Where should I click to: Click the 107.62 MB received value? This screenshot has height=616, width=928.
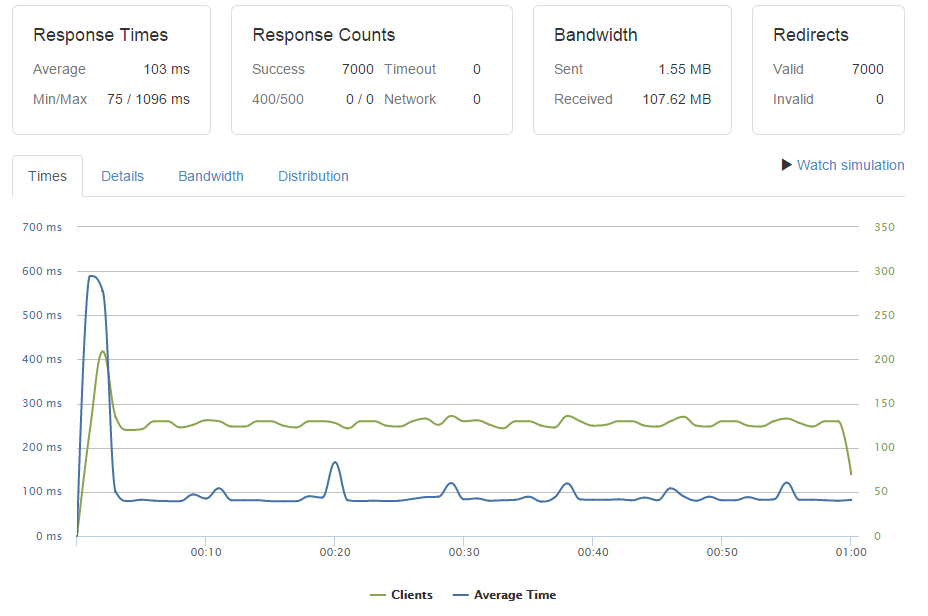pos(676,99)
